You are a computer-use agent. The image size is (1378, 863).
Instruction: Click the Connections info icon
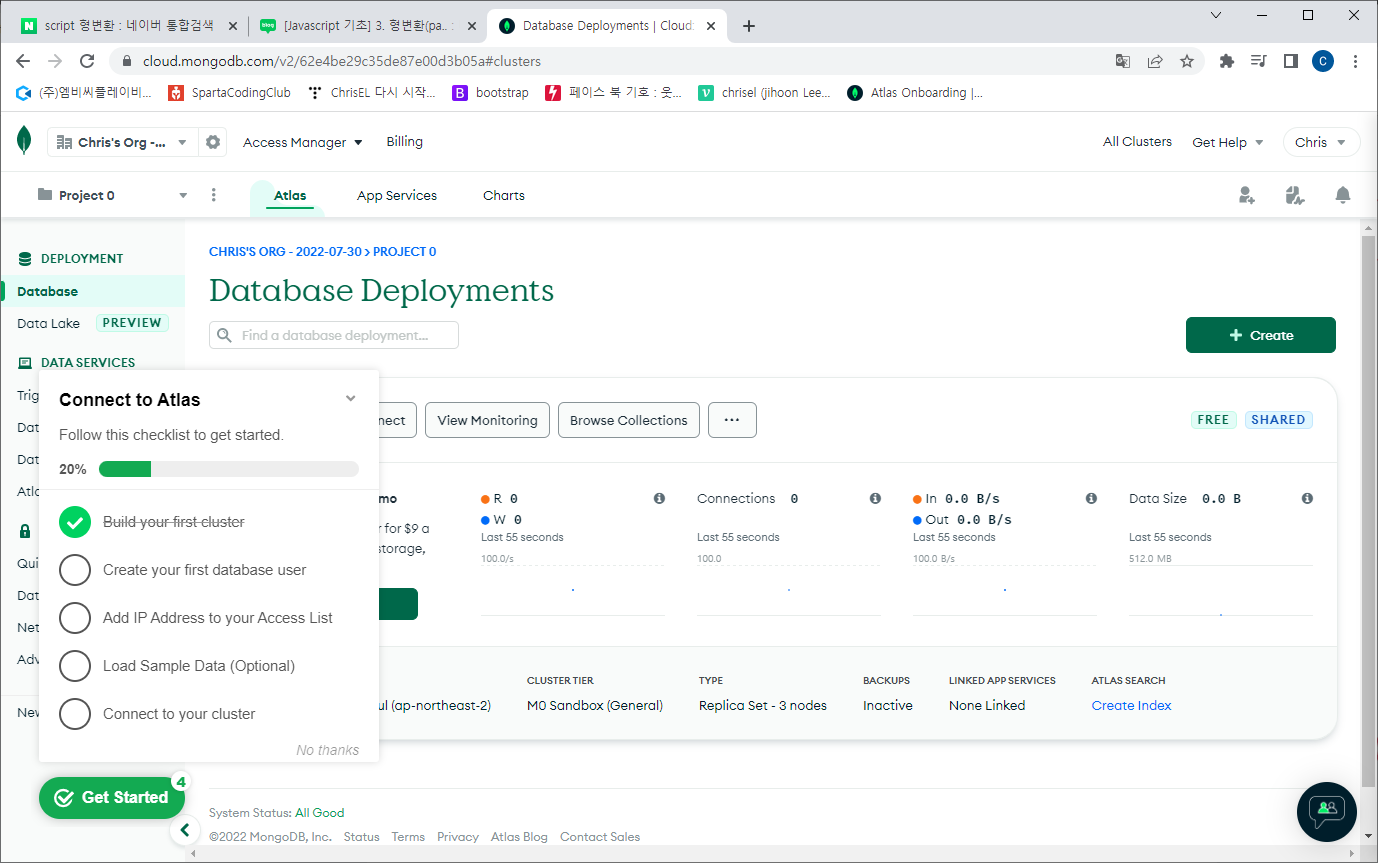(x=875, y=498)
